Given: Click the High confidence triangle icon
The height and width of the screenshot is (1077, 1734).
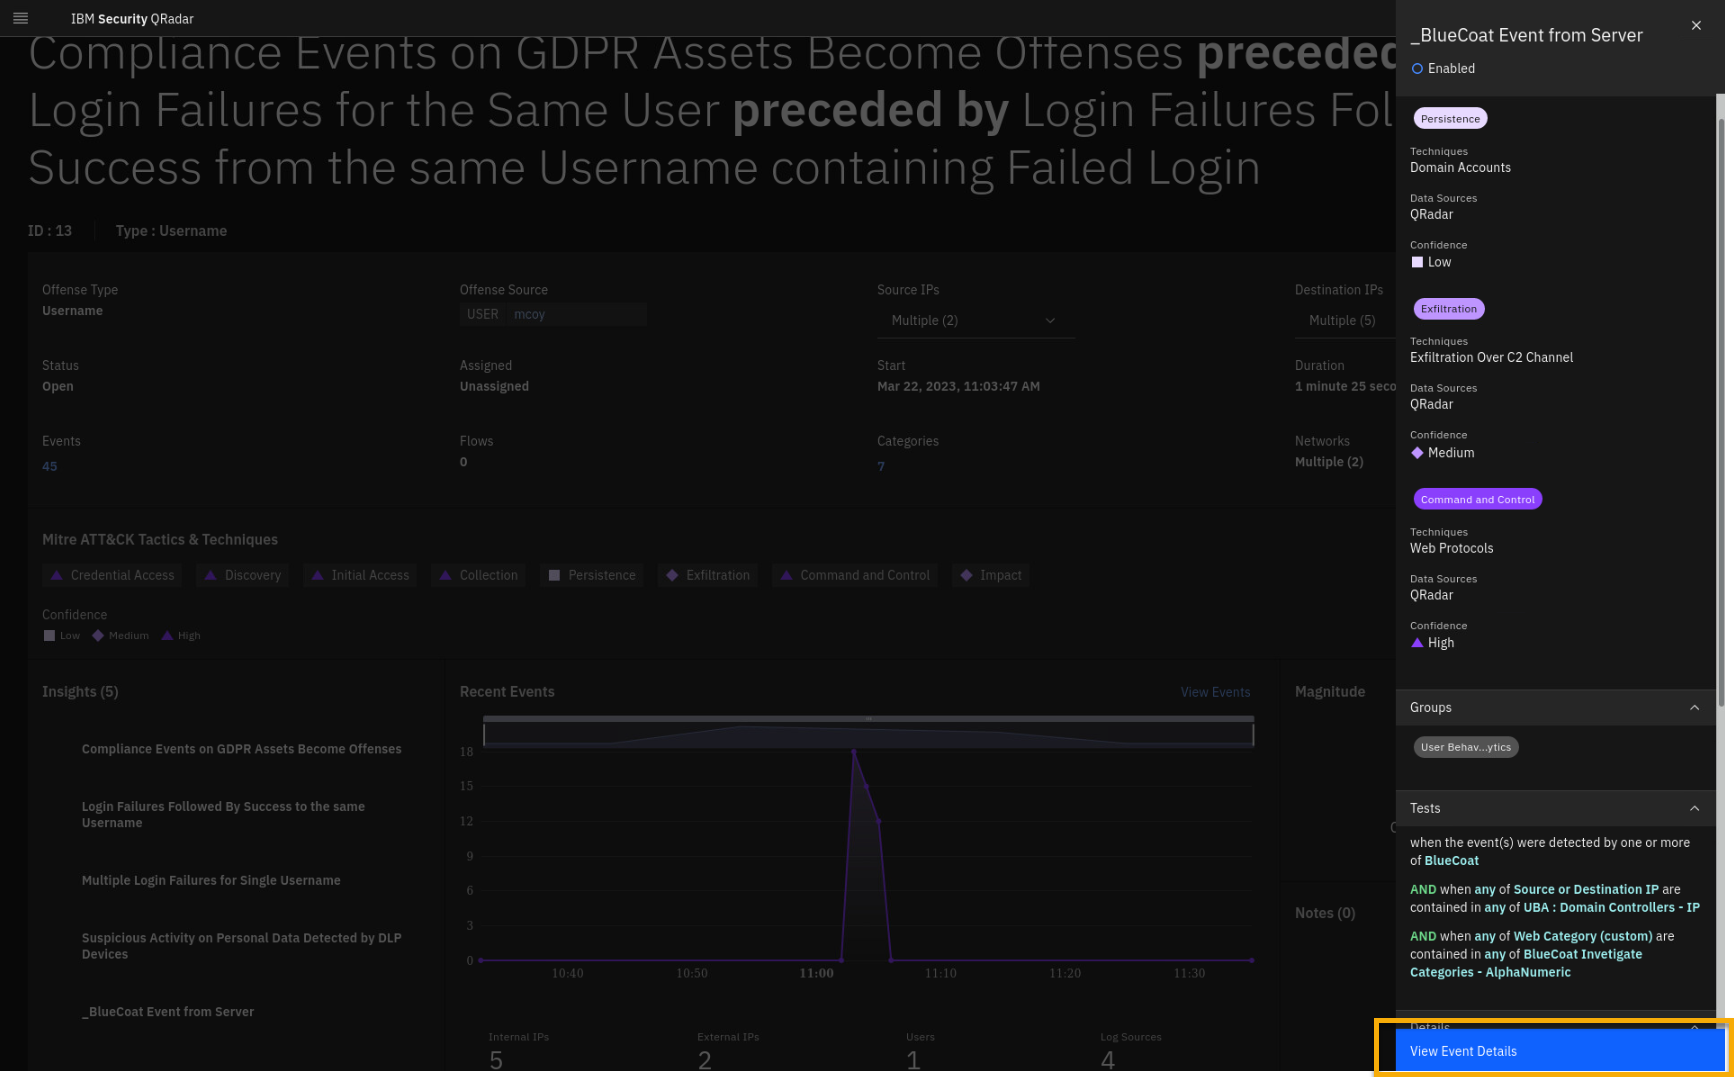Looking at the screenshot, I should coord(1417,643).
